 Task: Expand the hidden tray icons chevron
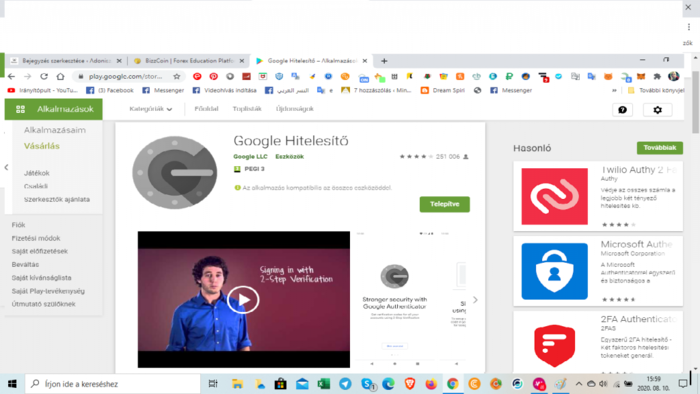point(579,384)
